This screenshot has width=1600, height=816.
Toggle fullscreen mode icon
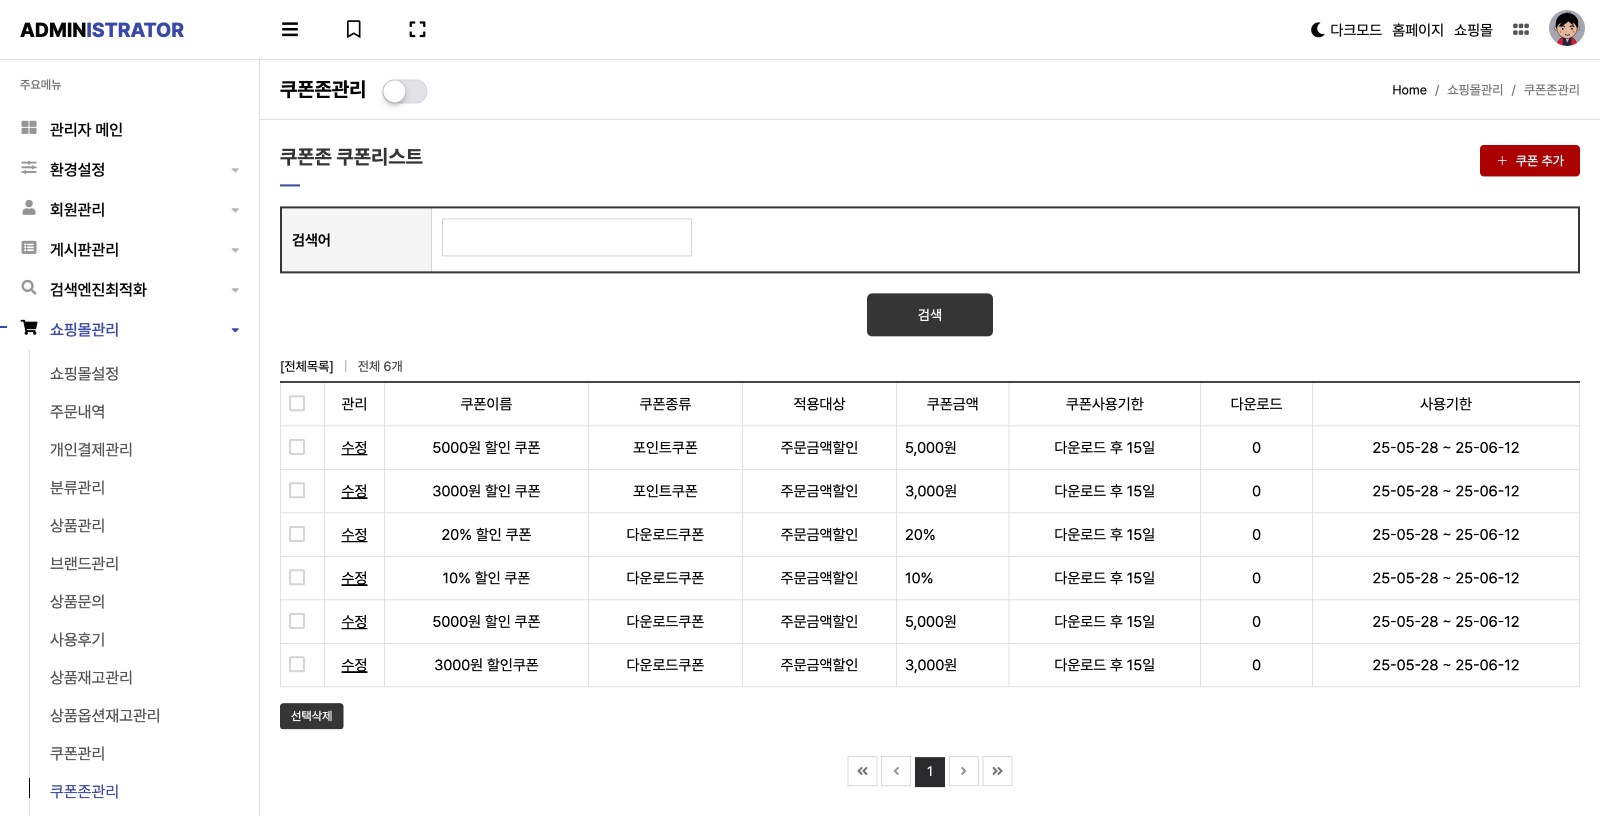click(x=417, y=30)
